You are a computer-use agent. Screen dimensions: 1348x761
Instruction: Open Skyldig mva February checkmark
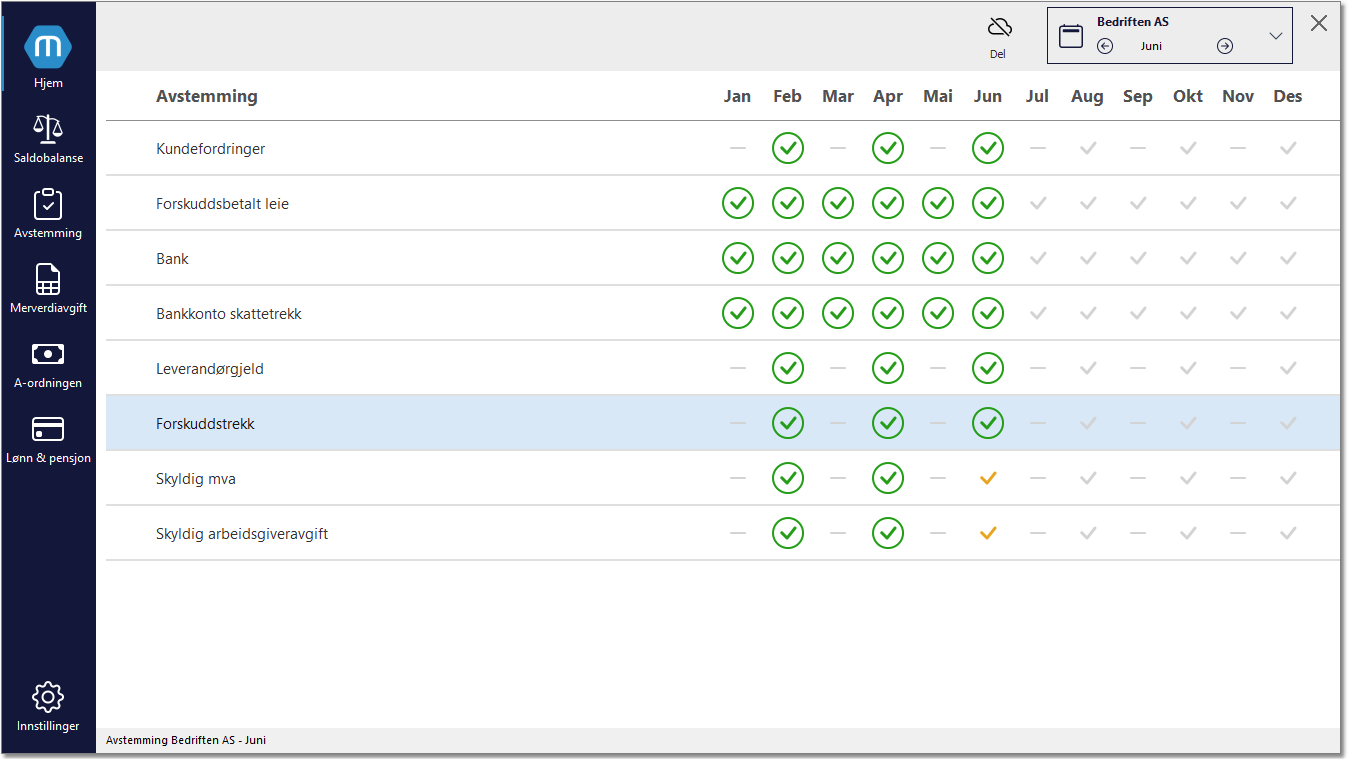788,478
